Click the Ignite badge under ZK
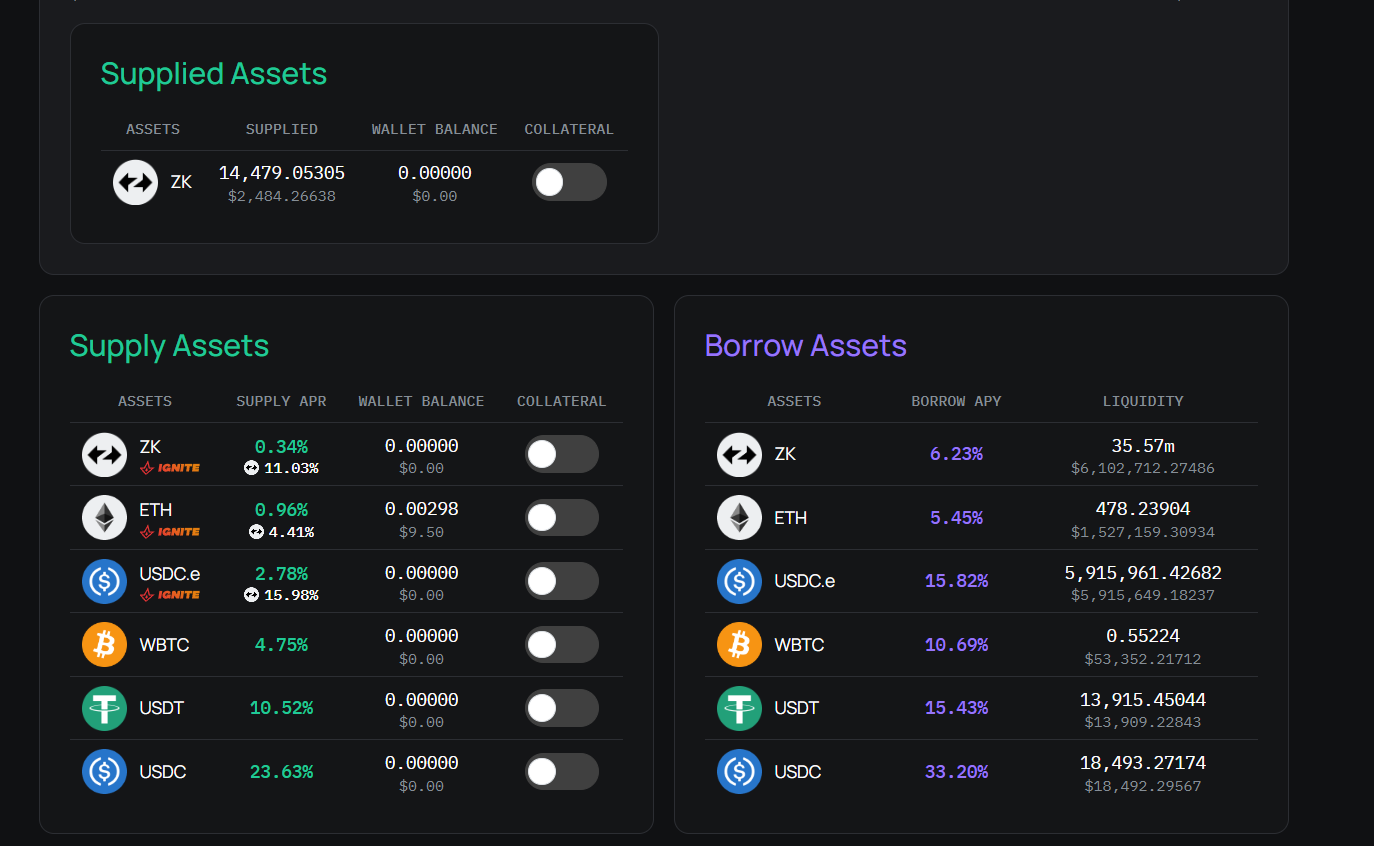The height and width of the screenshot is (846, 1374). click(170, 468)
